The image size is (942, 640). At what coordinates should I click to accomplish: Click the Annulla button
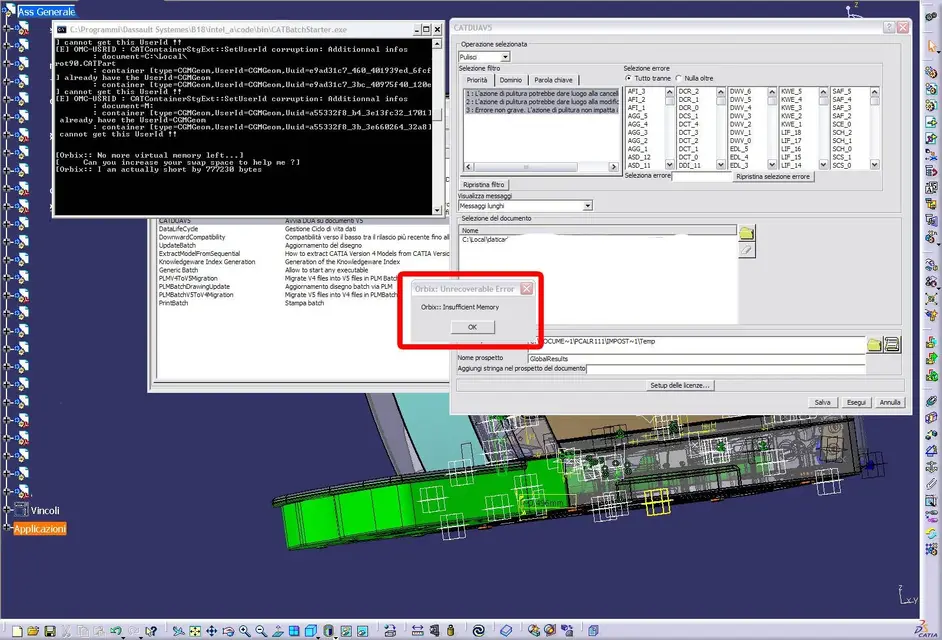[890, 402]
